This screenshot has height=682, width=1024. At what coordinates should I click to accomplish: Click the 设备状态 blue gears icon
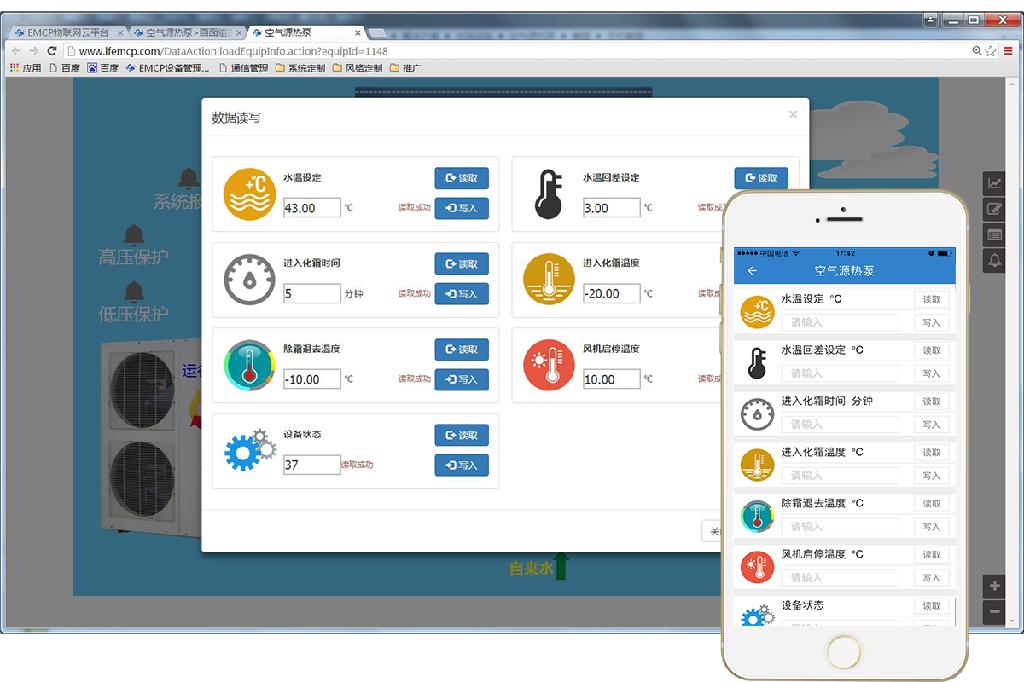tap(249, 450)
